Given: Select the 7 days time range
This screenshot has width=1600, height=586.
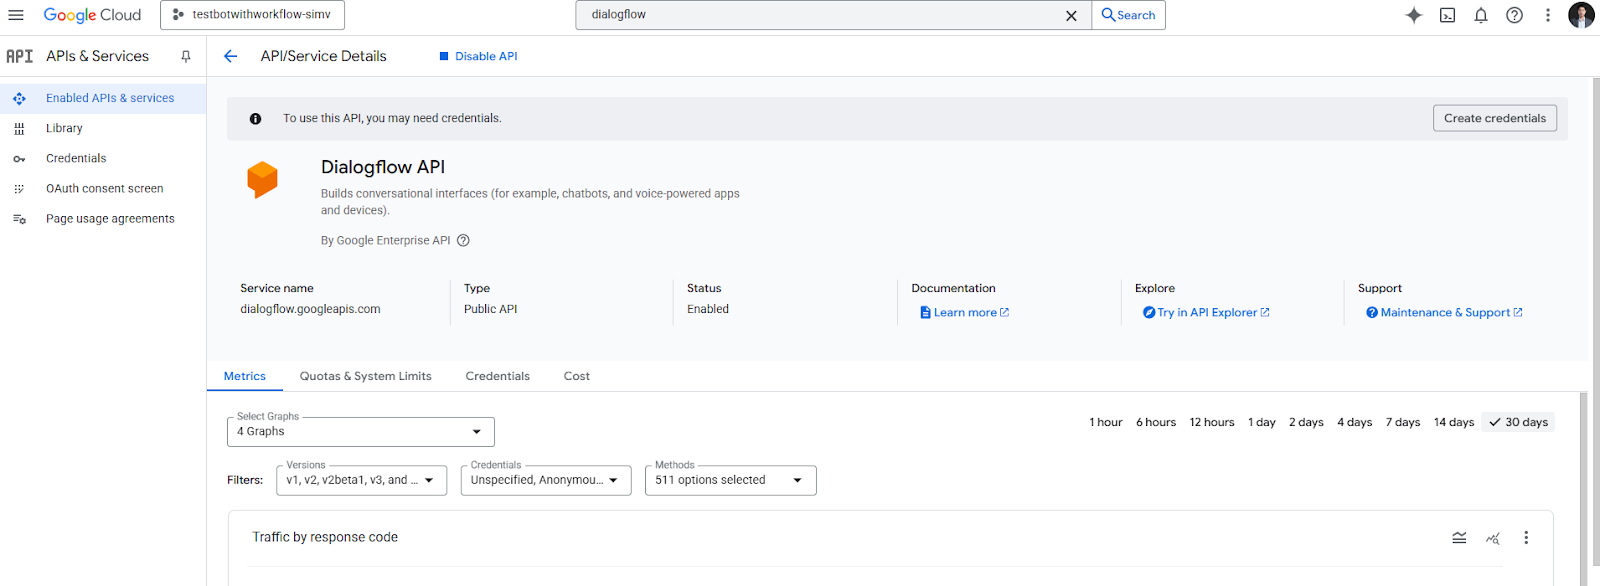Looking at the screenshot, I should (x=1403, y=422).
